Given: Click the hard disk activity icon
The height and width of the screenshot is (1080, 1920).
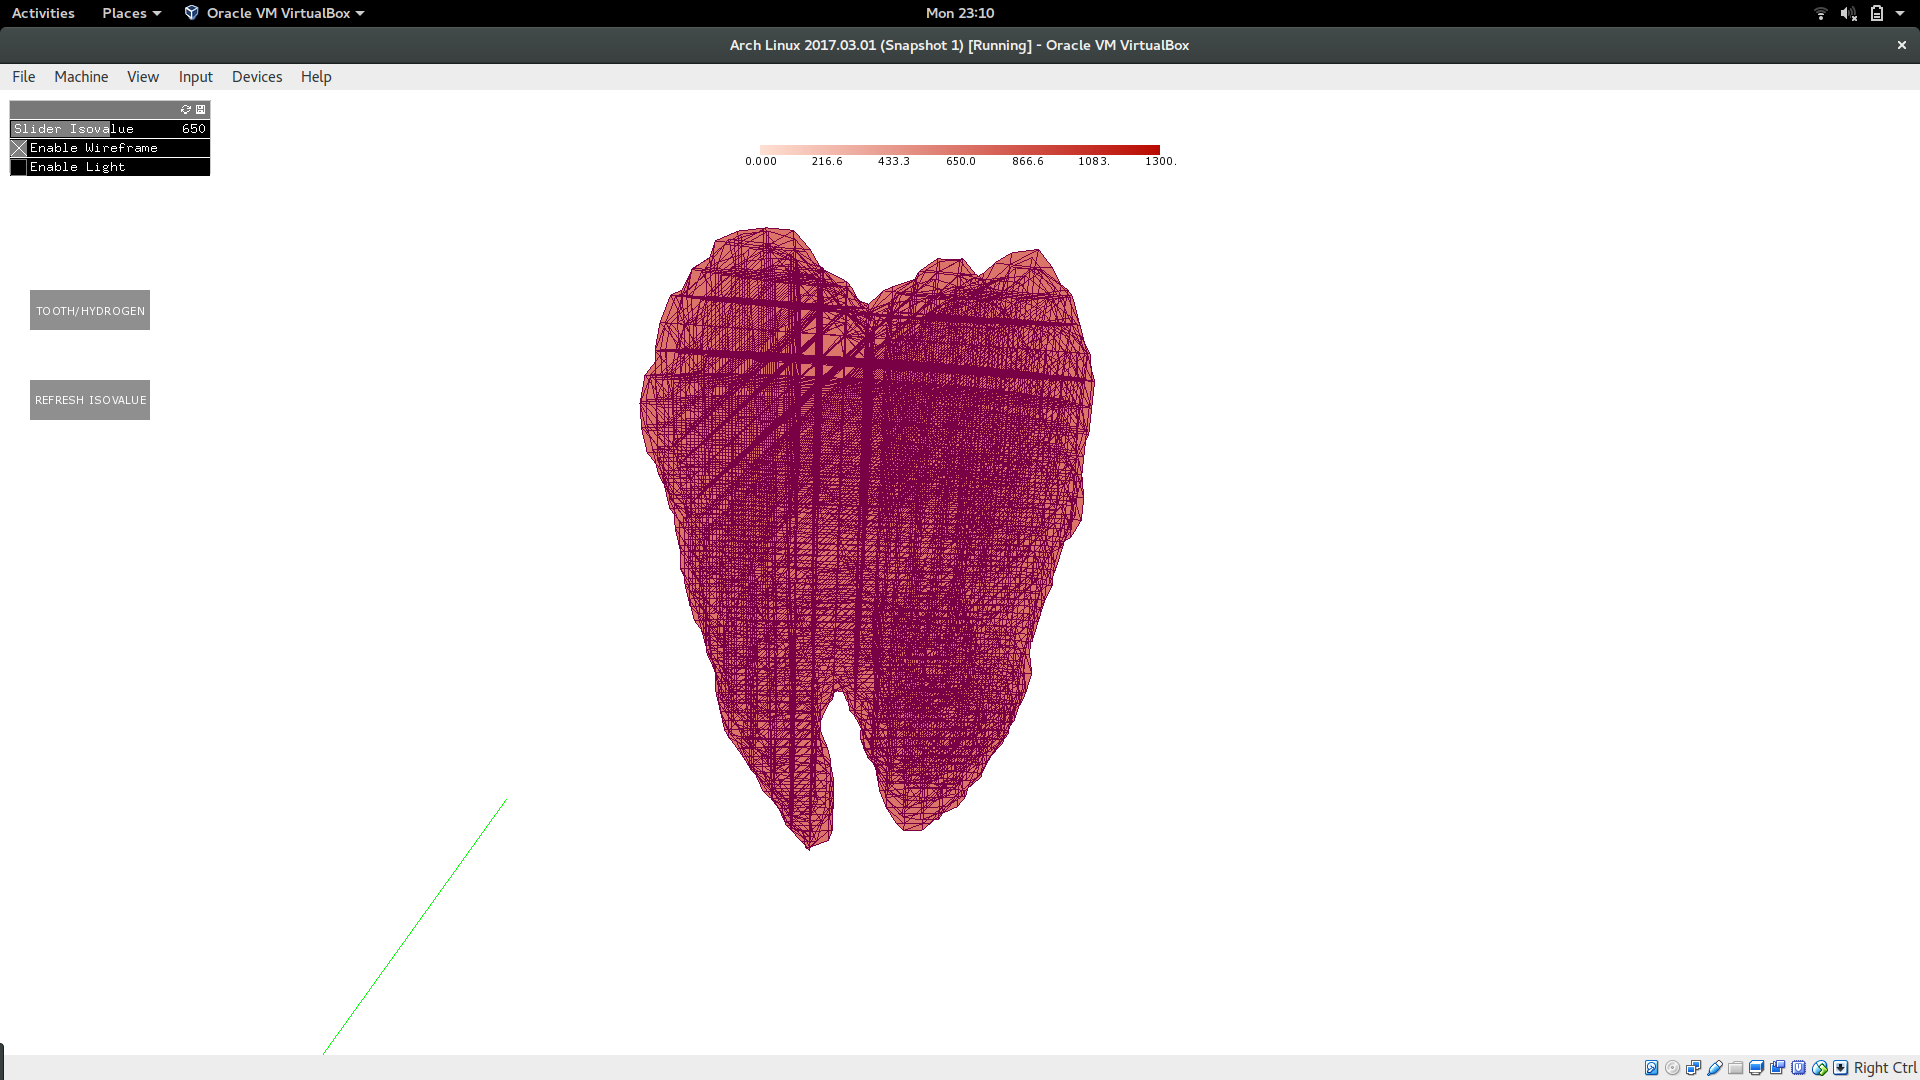Looking at the screenshot, I should pyautogui.click(x=1651, y=1068).
